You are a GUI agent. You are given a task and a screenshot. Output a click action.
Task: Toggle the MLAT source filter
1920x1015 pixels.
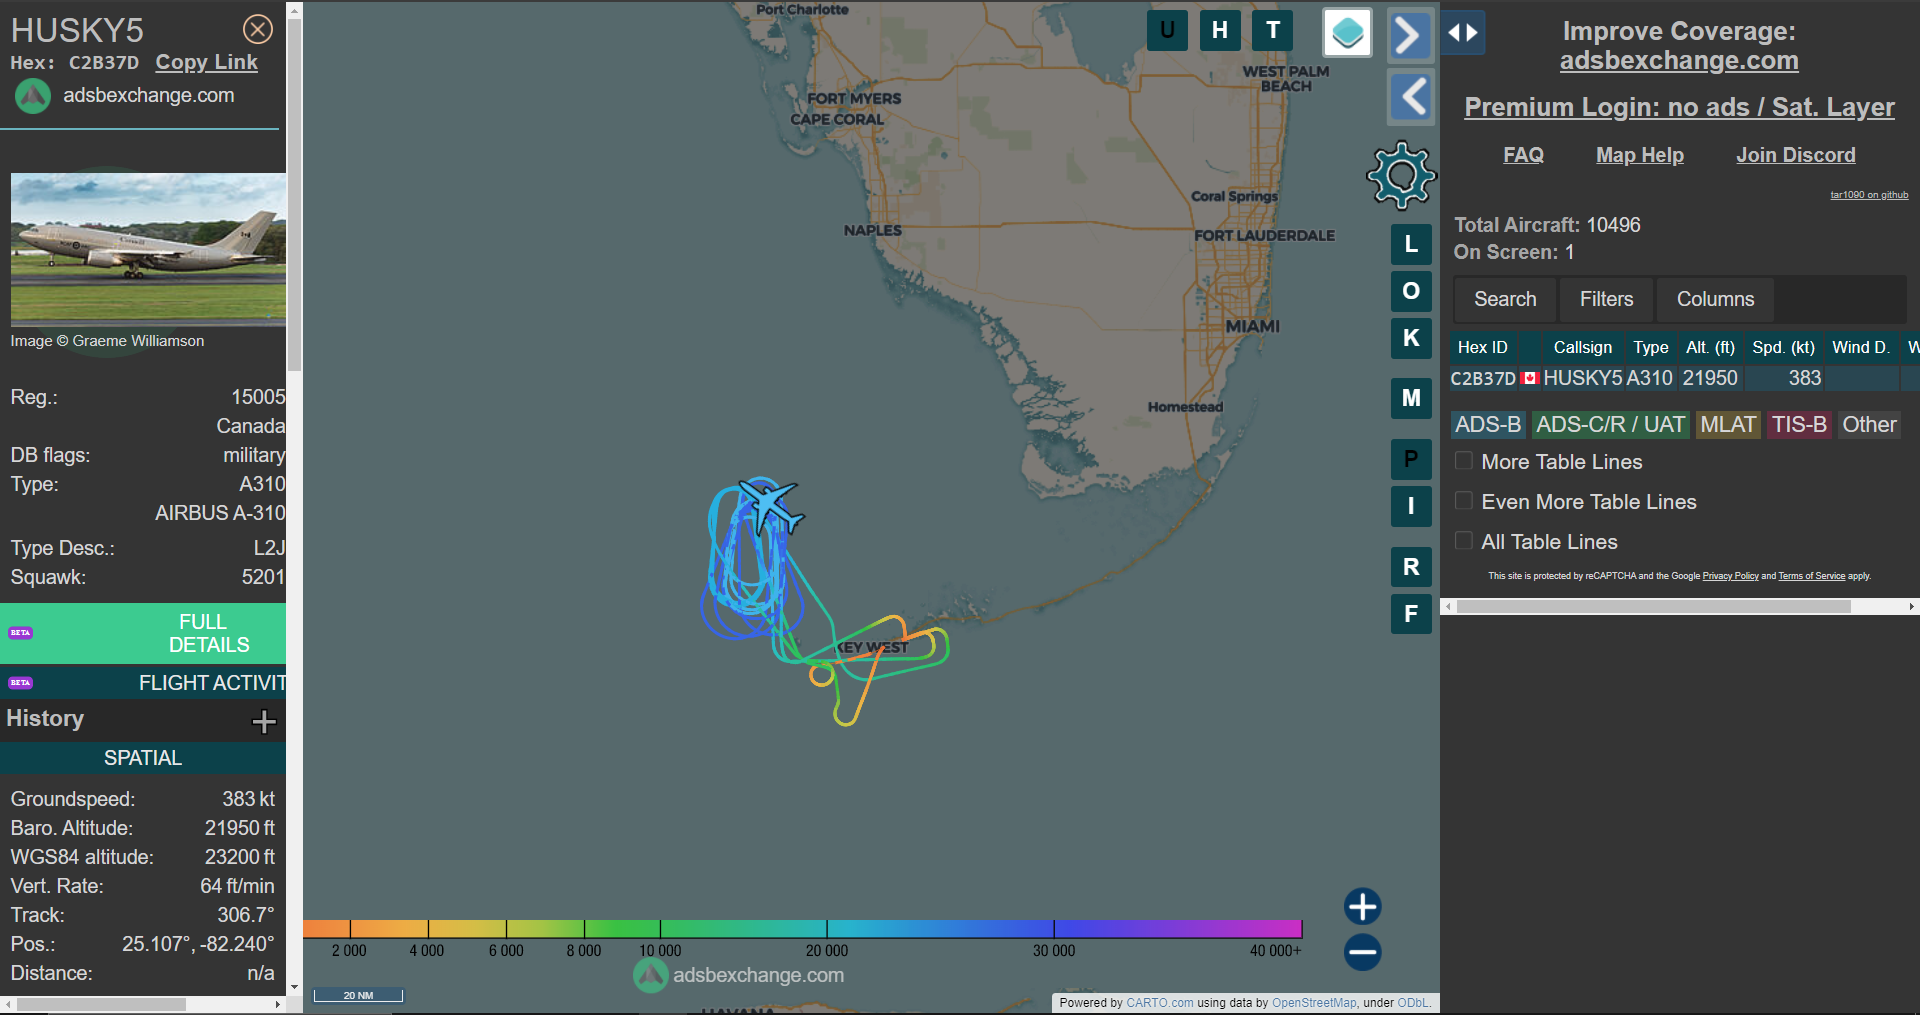tap(1728, 425)
